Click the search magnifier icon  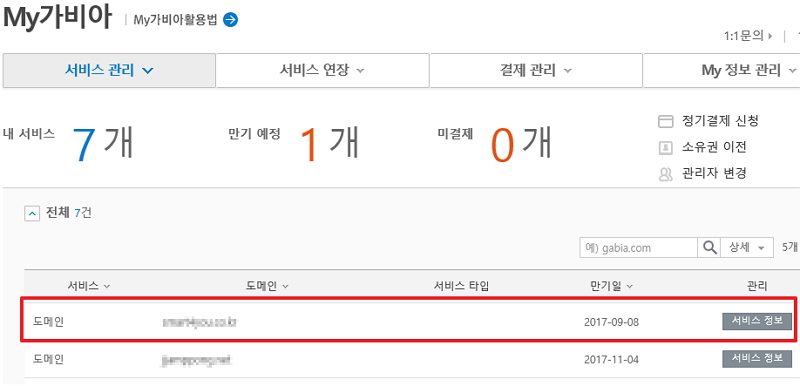pos(709,248)
